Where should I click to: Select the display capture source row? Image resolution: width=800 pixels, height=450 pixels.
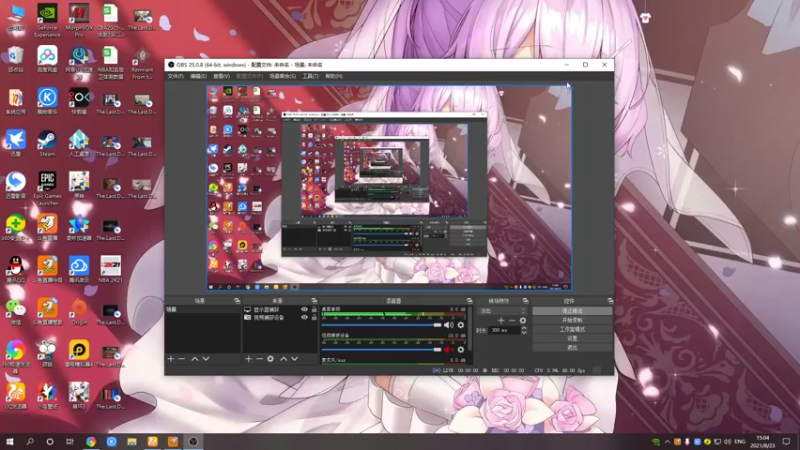point(280,310)
